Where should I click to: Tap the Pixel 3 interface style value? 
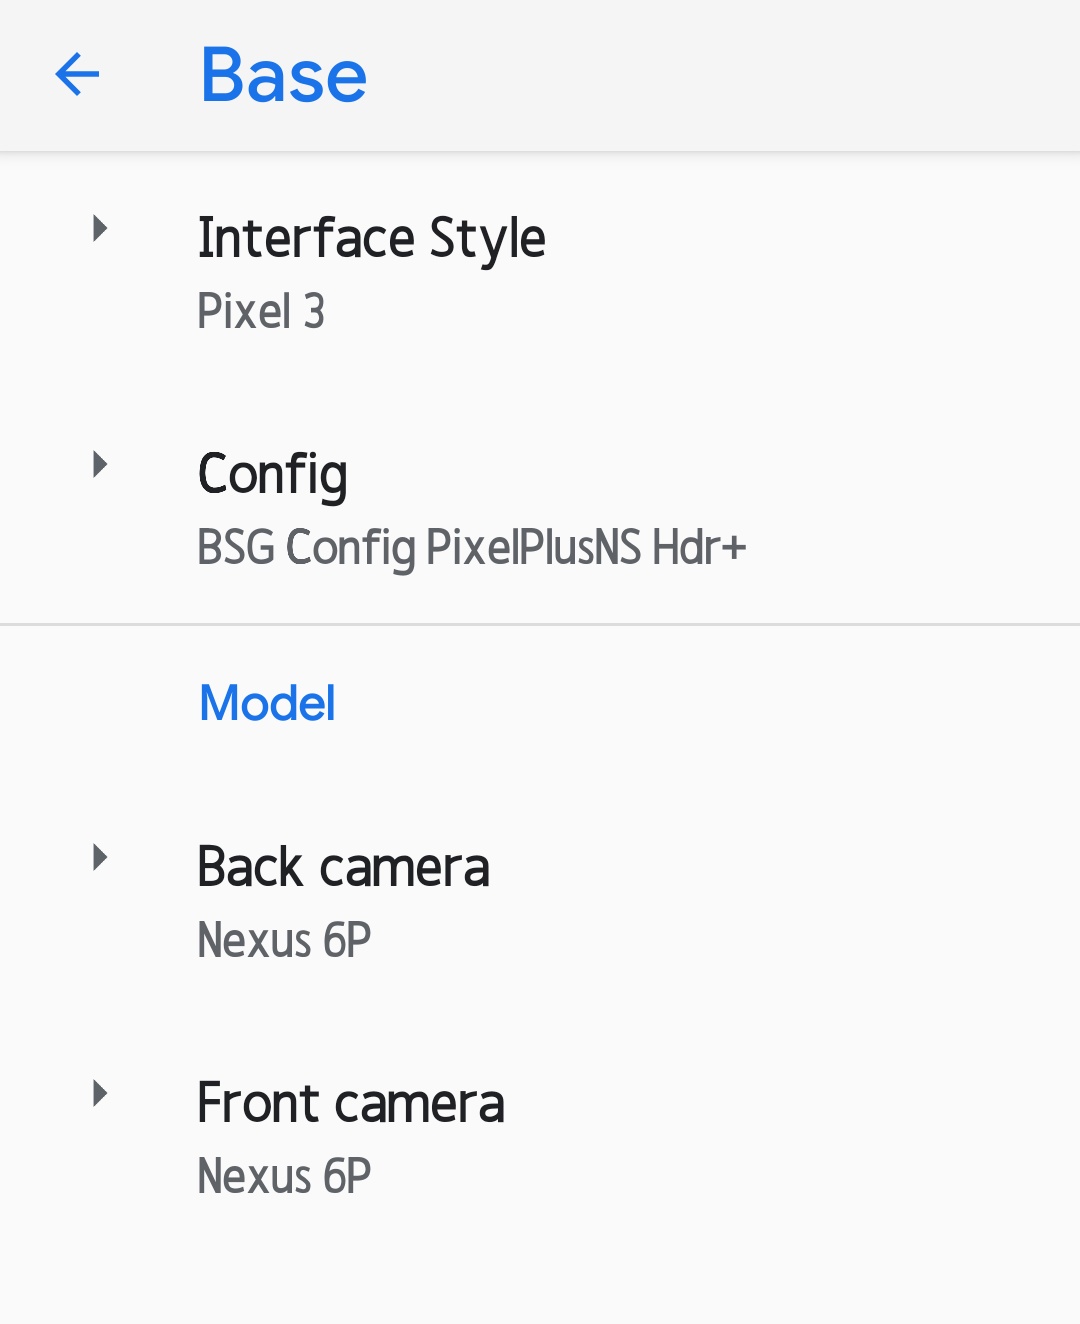click(261, 311)
